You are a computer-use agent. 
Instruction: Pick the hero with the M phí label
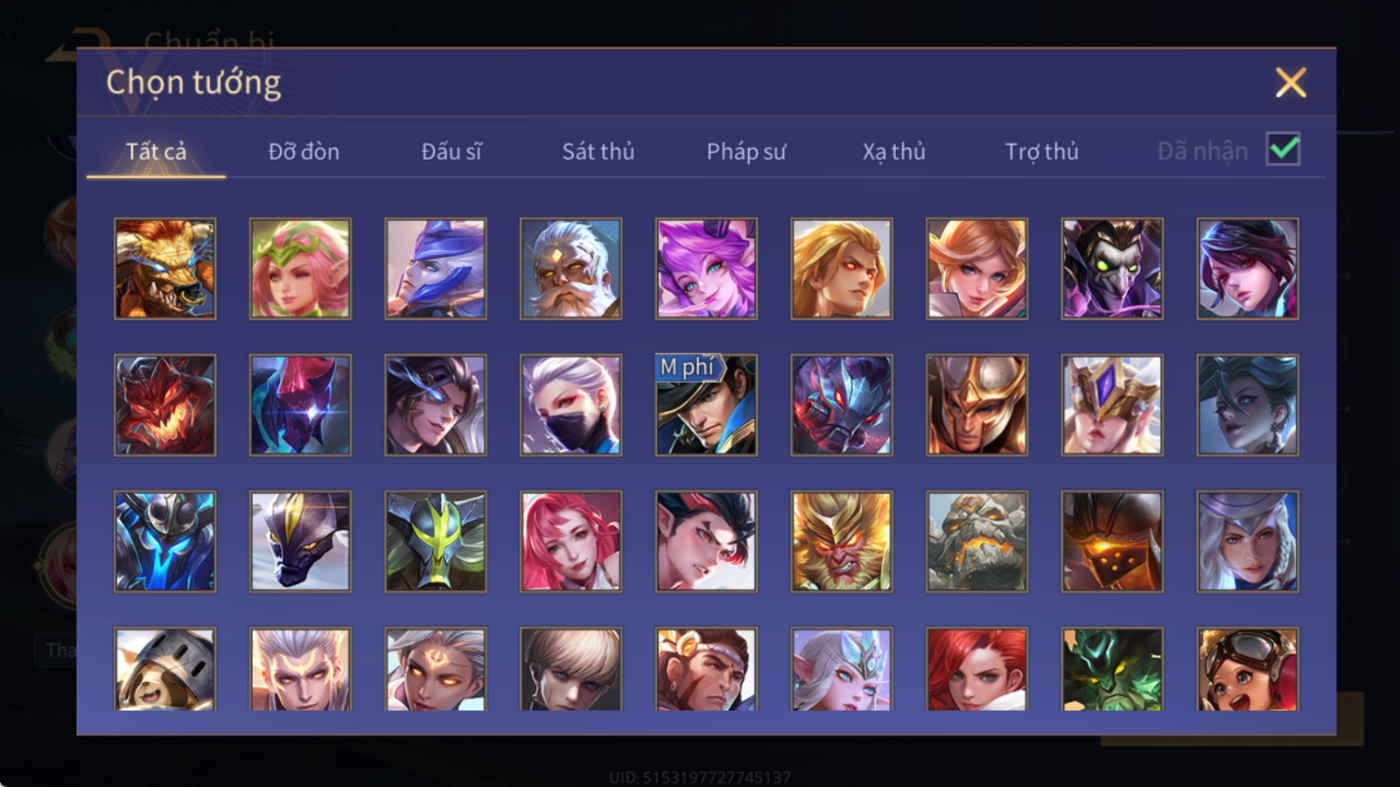pos(706,405)
